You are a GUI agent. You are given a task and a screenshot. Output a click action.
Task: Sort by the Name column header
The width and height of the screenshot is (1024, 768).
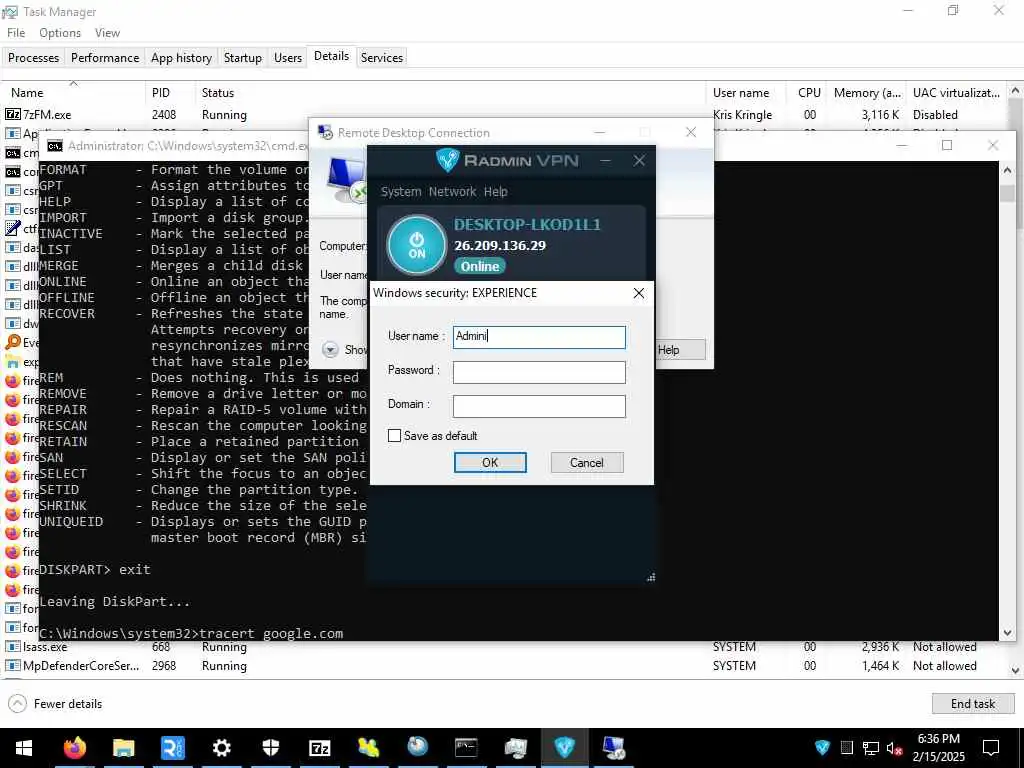pyautogui.click(x=27, y=93)
